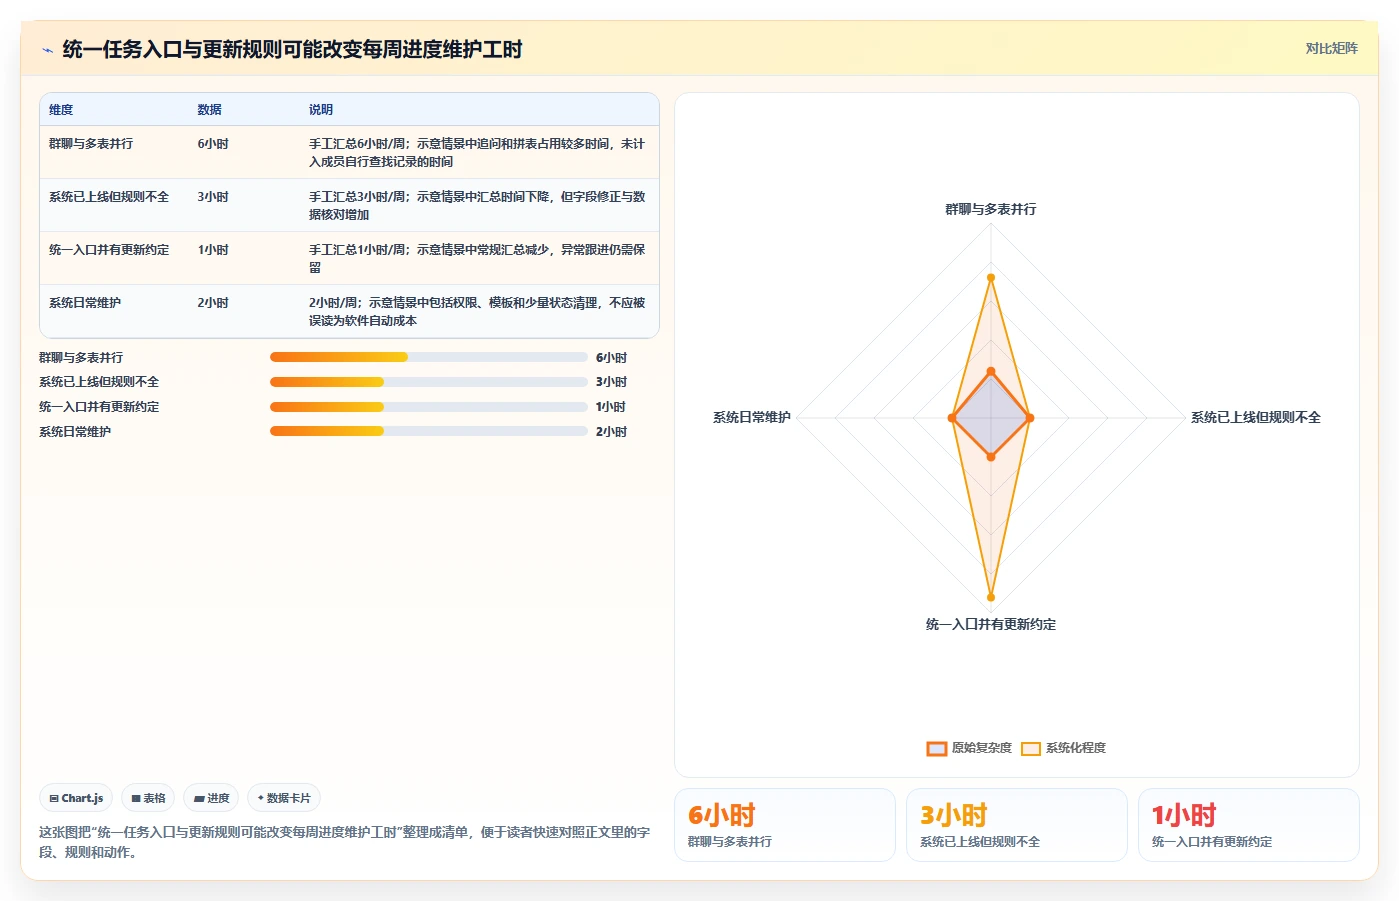1399x901 pixels.
Task: Select the 系统日常维护 table cell
Action: coord(85,303)
